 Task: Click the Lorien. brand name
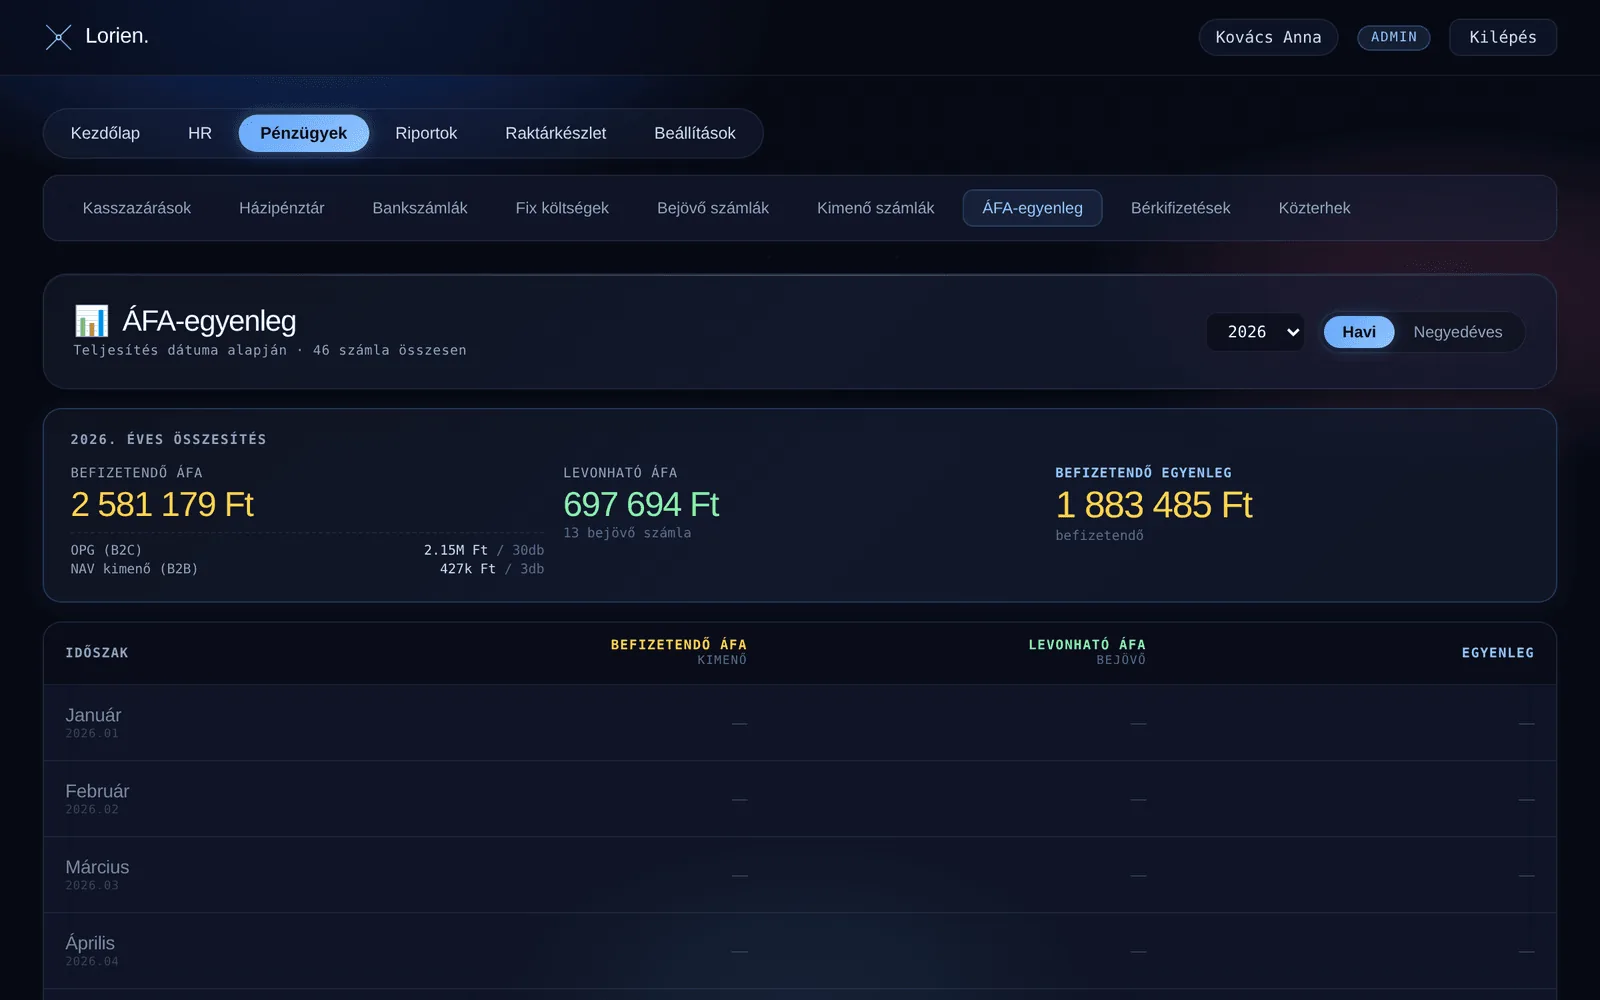click(117, 36)
